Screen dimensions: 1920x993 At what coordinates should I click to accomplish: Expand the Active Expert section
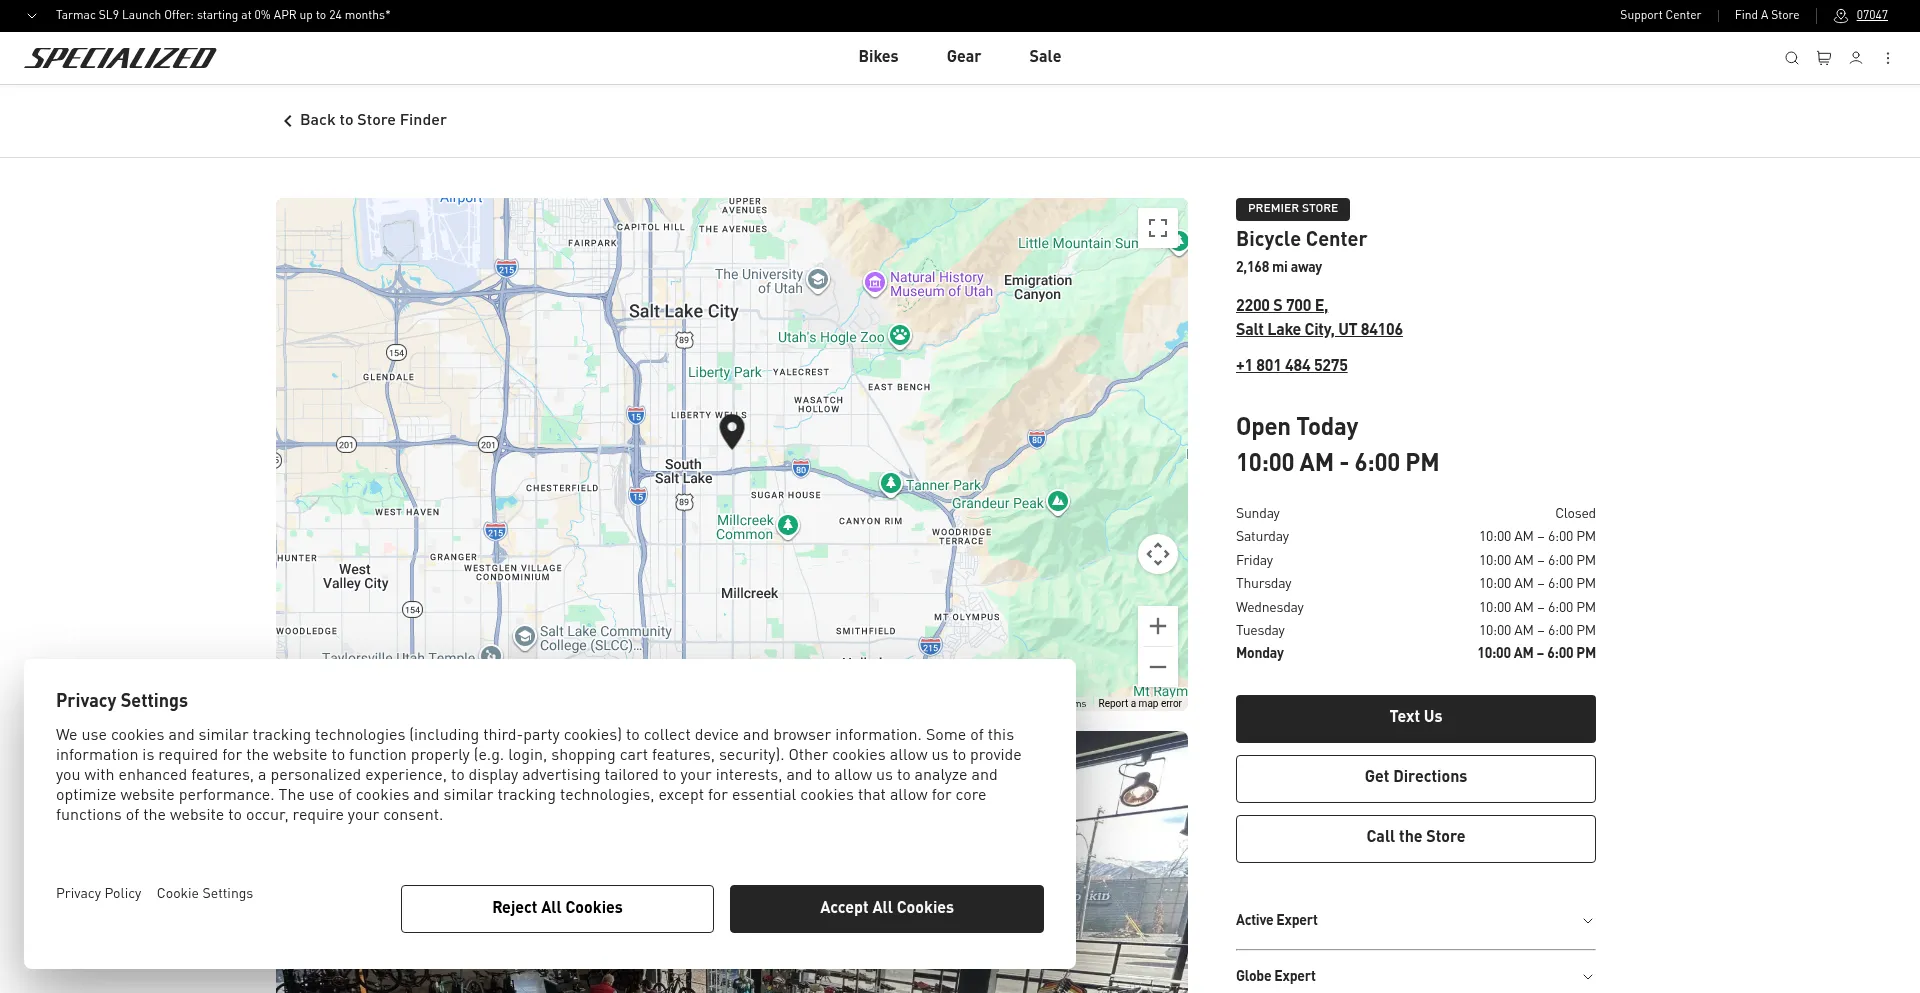[1415, 921]
